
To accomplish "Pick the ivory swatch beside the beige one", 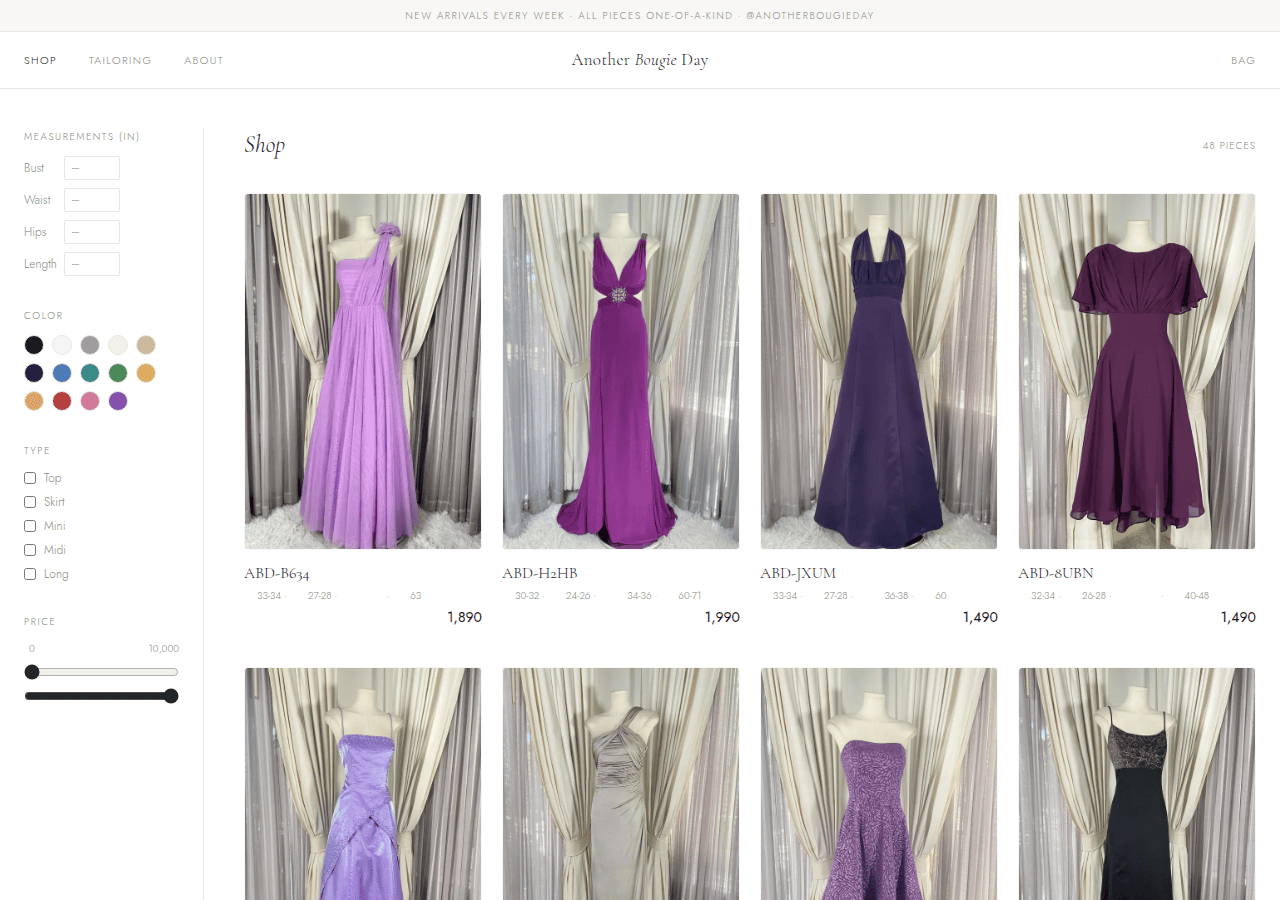I will tap(118, 345).
